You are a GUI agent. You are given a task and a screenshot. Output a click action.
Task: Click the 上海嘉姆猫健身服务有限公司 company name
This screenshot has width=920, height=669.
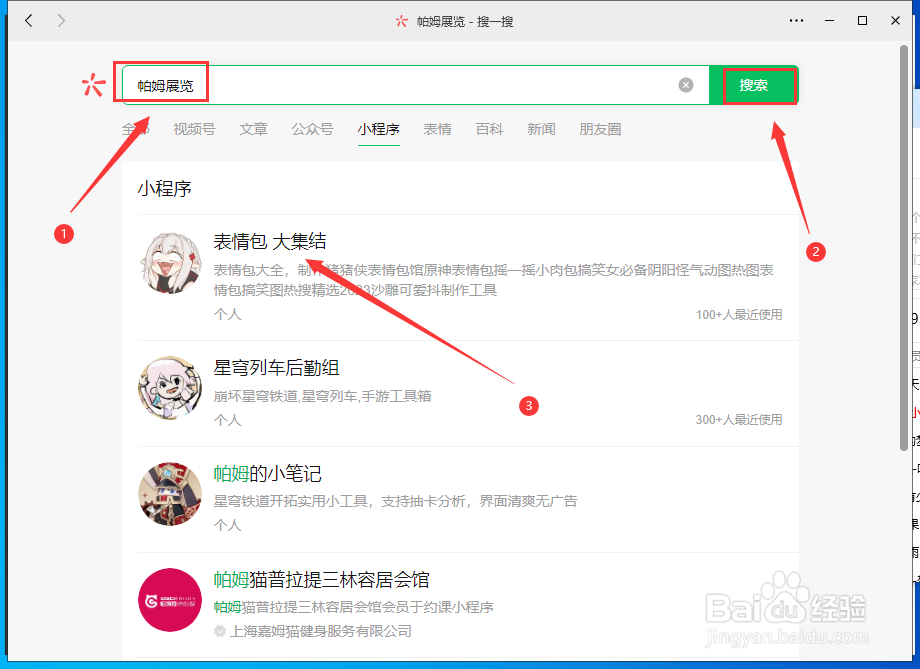pyautogui.click(x=320, y=631)
